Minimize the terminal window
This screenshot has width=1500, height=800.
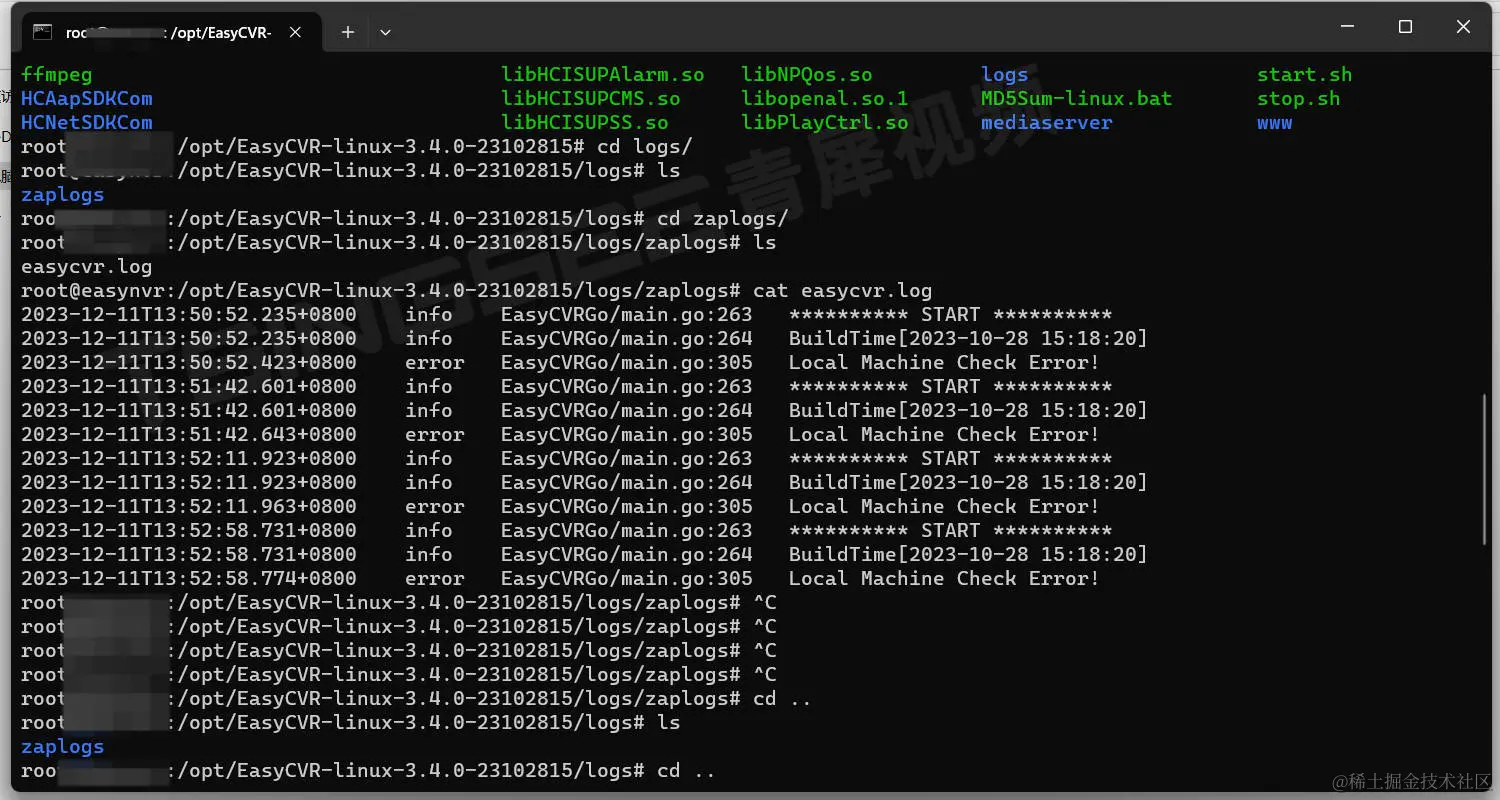click(x=1346, y=27)
